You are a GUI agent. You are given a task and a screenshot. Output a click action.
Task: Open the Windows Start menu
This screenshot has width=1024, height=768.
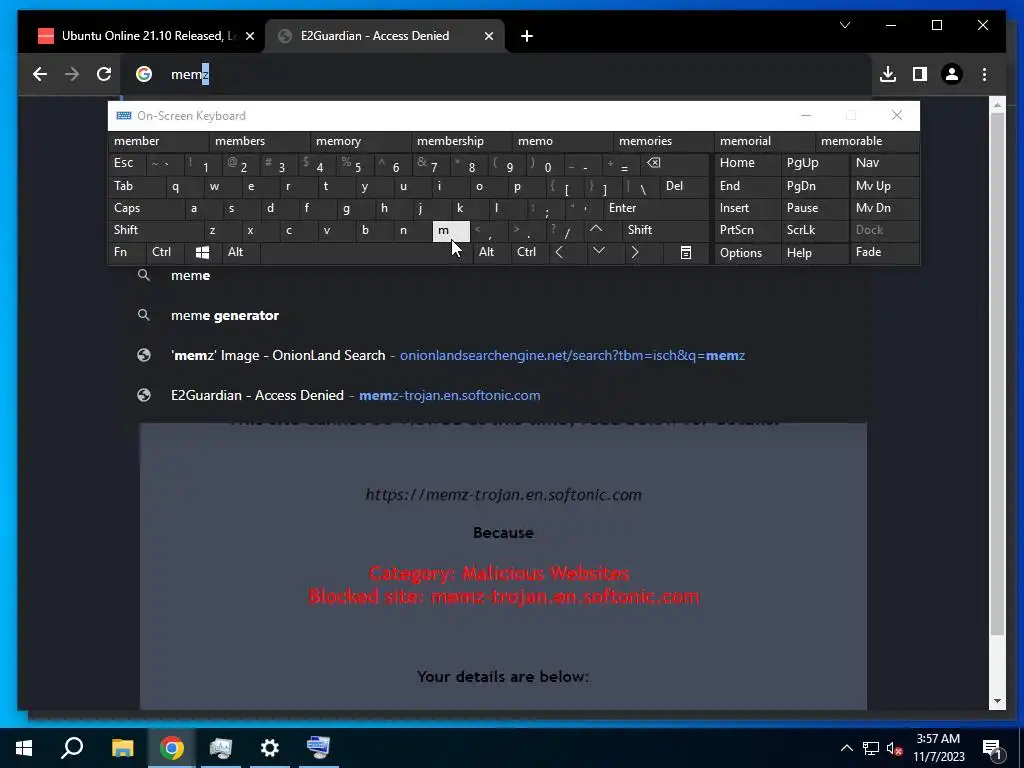tap(24, 748)
